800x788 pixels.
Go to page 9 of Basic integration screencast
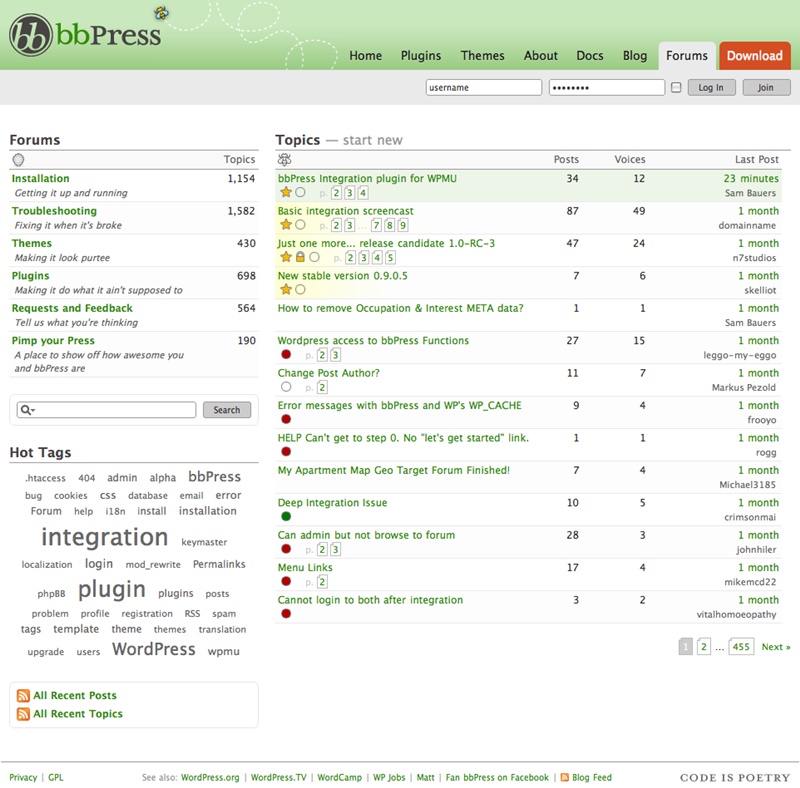tap(403, 225)
